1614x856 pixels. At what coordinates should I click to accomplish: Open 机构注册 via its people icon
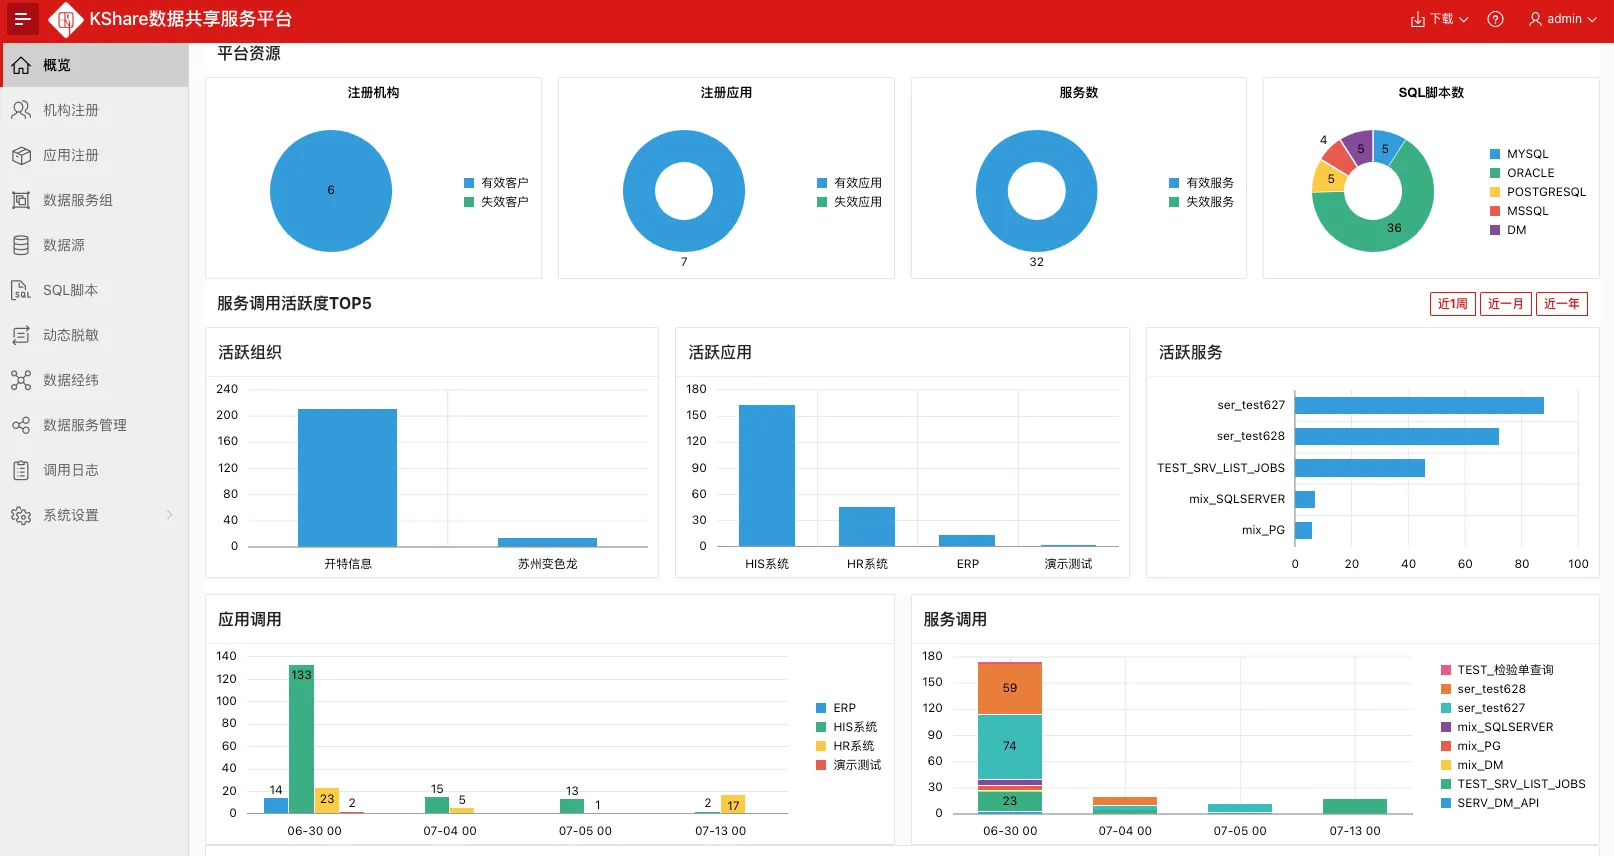tap(21, 110)
